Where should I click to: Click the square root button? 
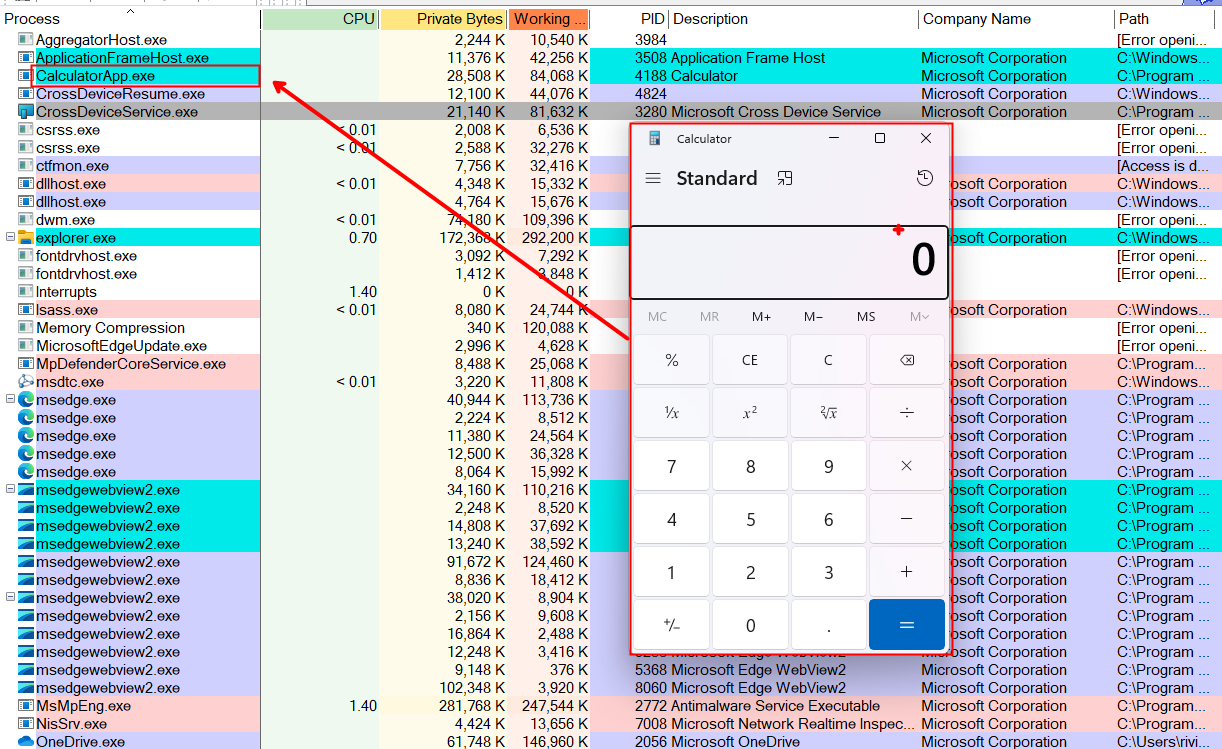click(828, 413)
